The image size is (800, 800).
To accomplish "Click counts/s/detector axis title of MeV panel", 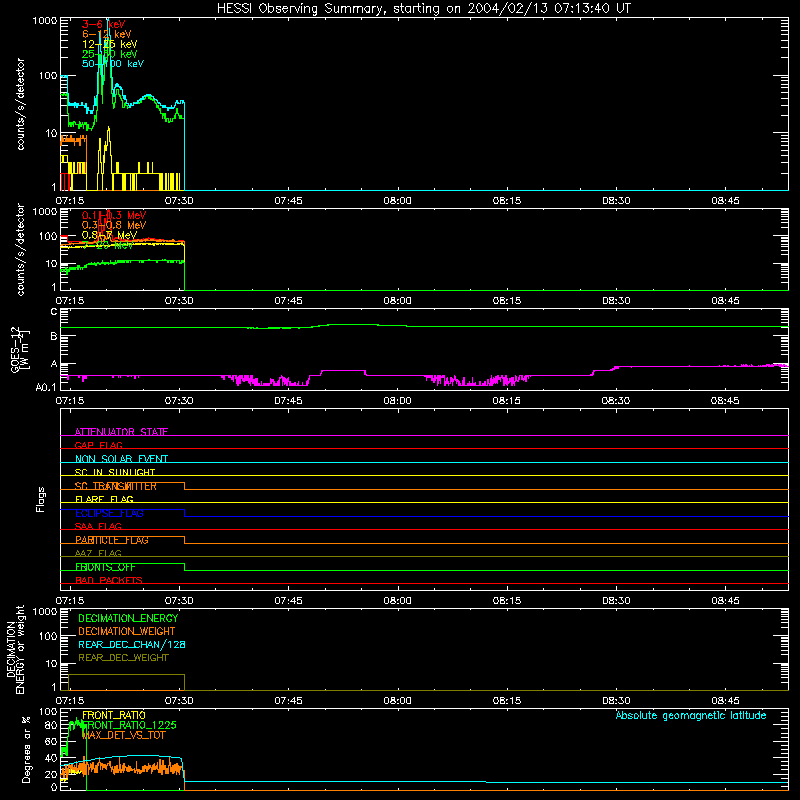I will pyautogui.click(x=20, y=249).
